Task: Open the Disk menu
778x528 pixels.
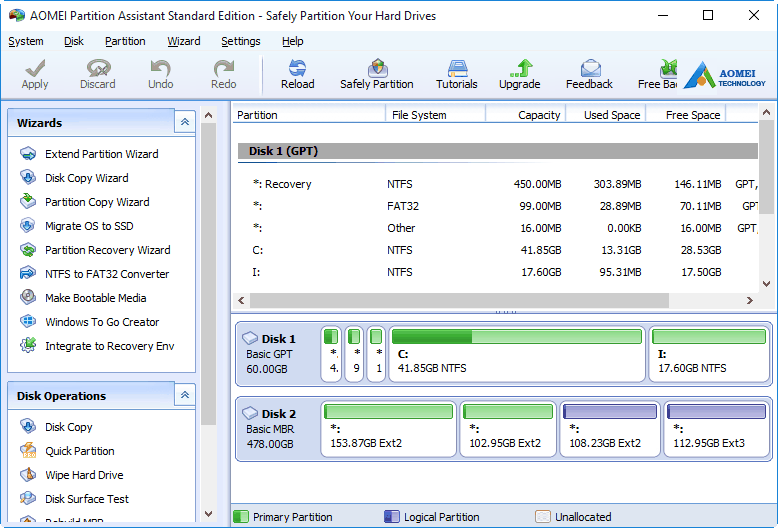Action: (74, 41)
